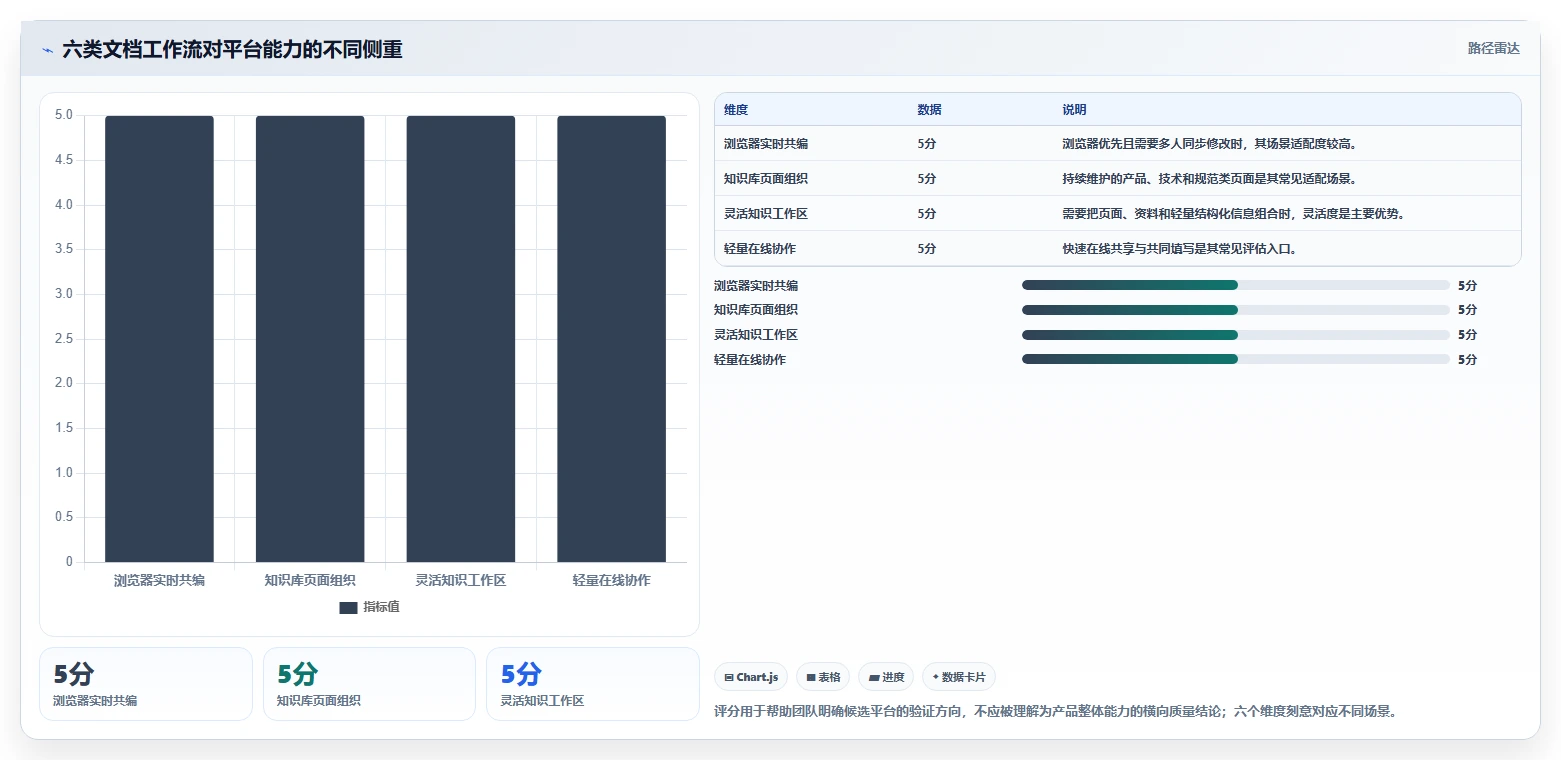Click the 指标值 legend label

[x=381, y=607]
